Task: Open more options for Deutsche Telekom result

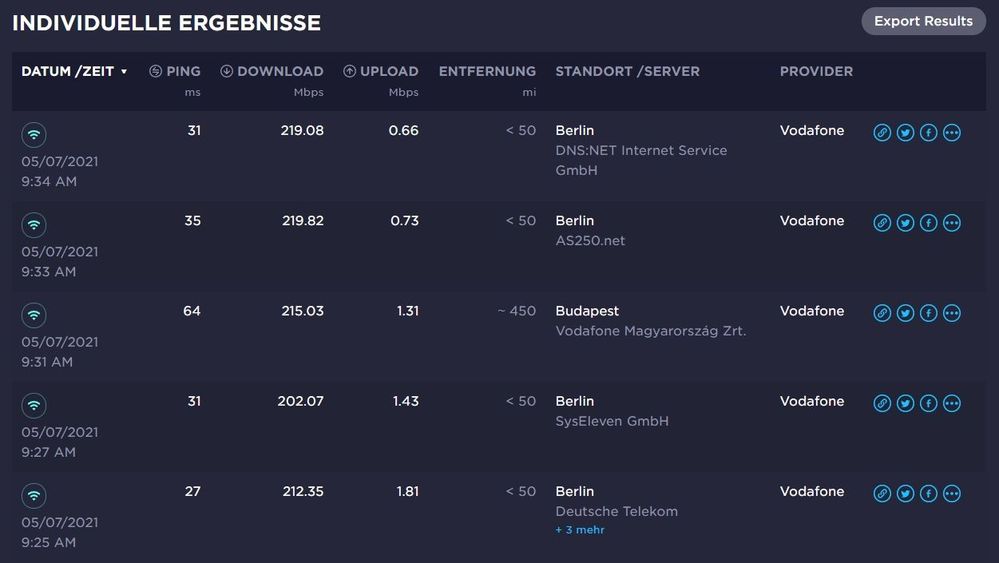Action: 952,493
